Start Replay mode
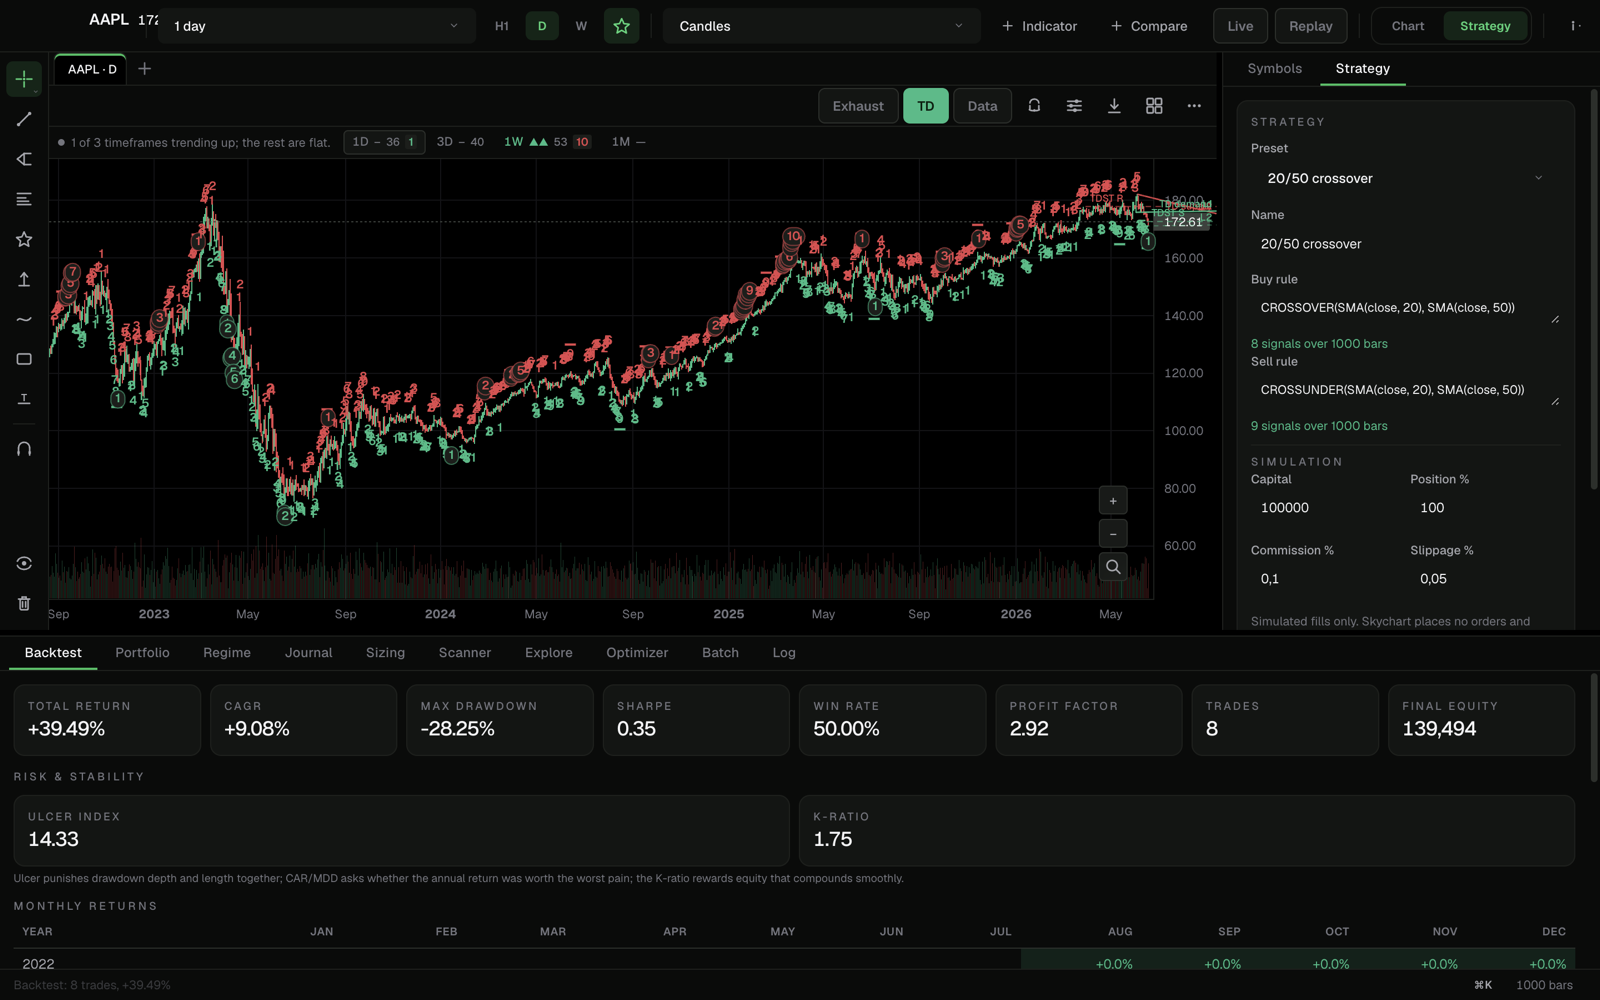 coord(1311,26)
